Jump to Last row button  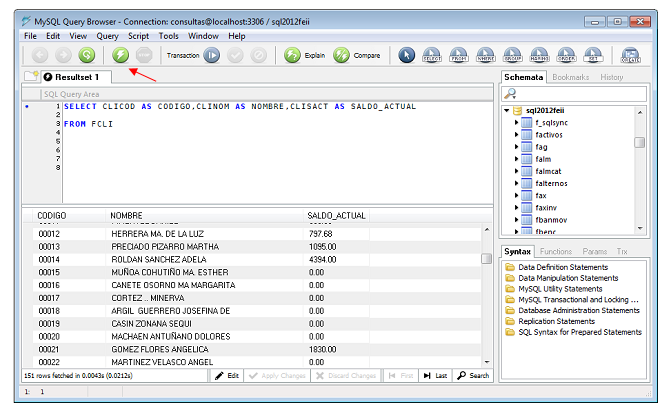click(x=435, y=376)
